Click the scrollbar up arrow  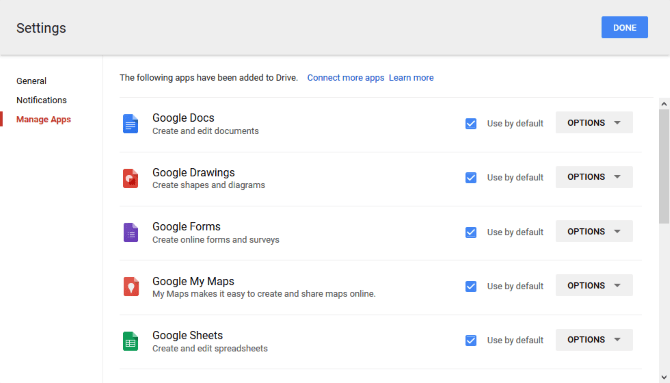tap(664, 104)
